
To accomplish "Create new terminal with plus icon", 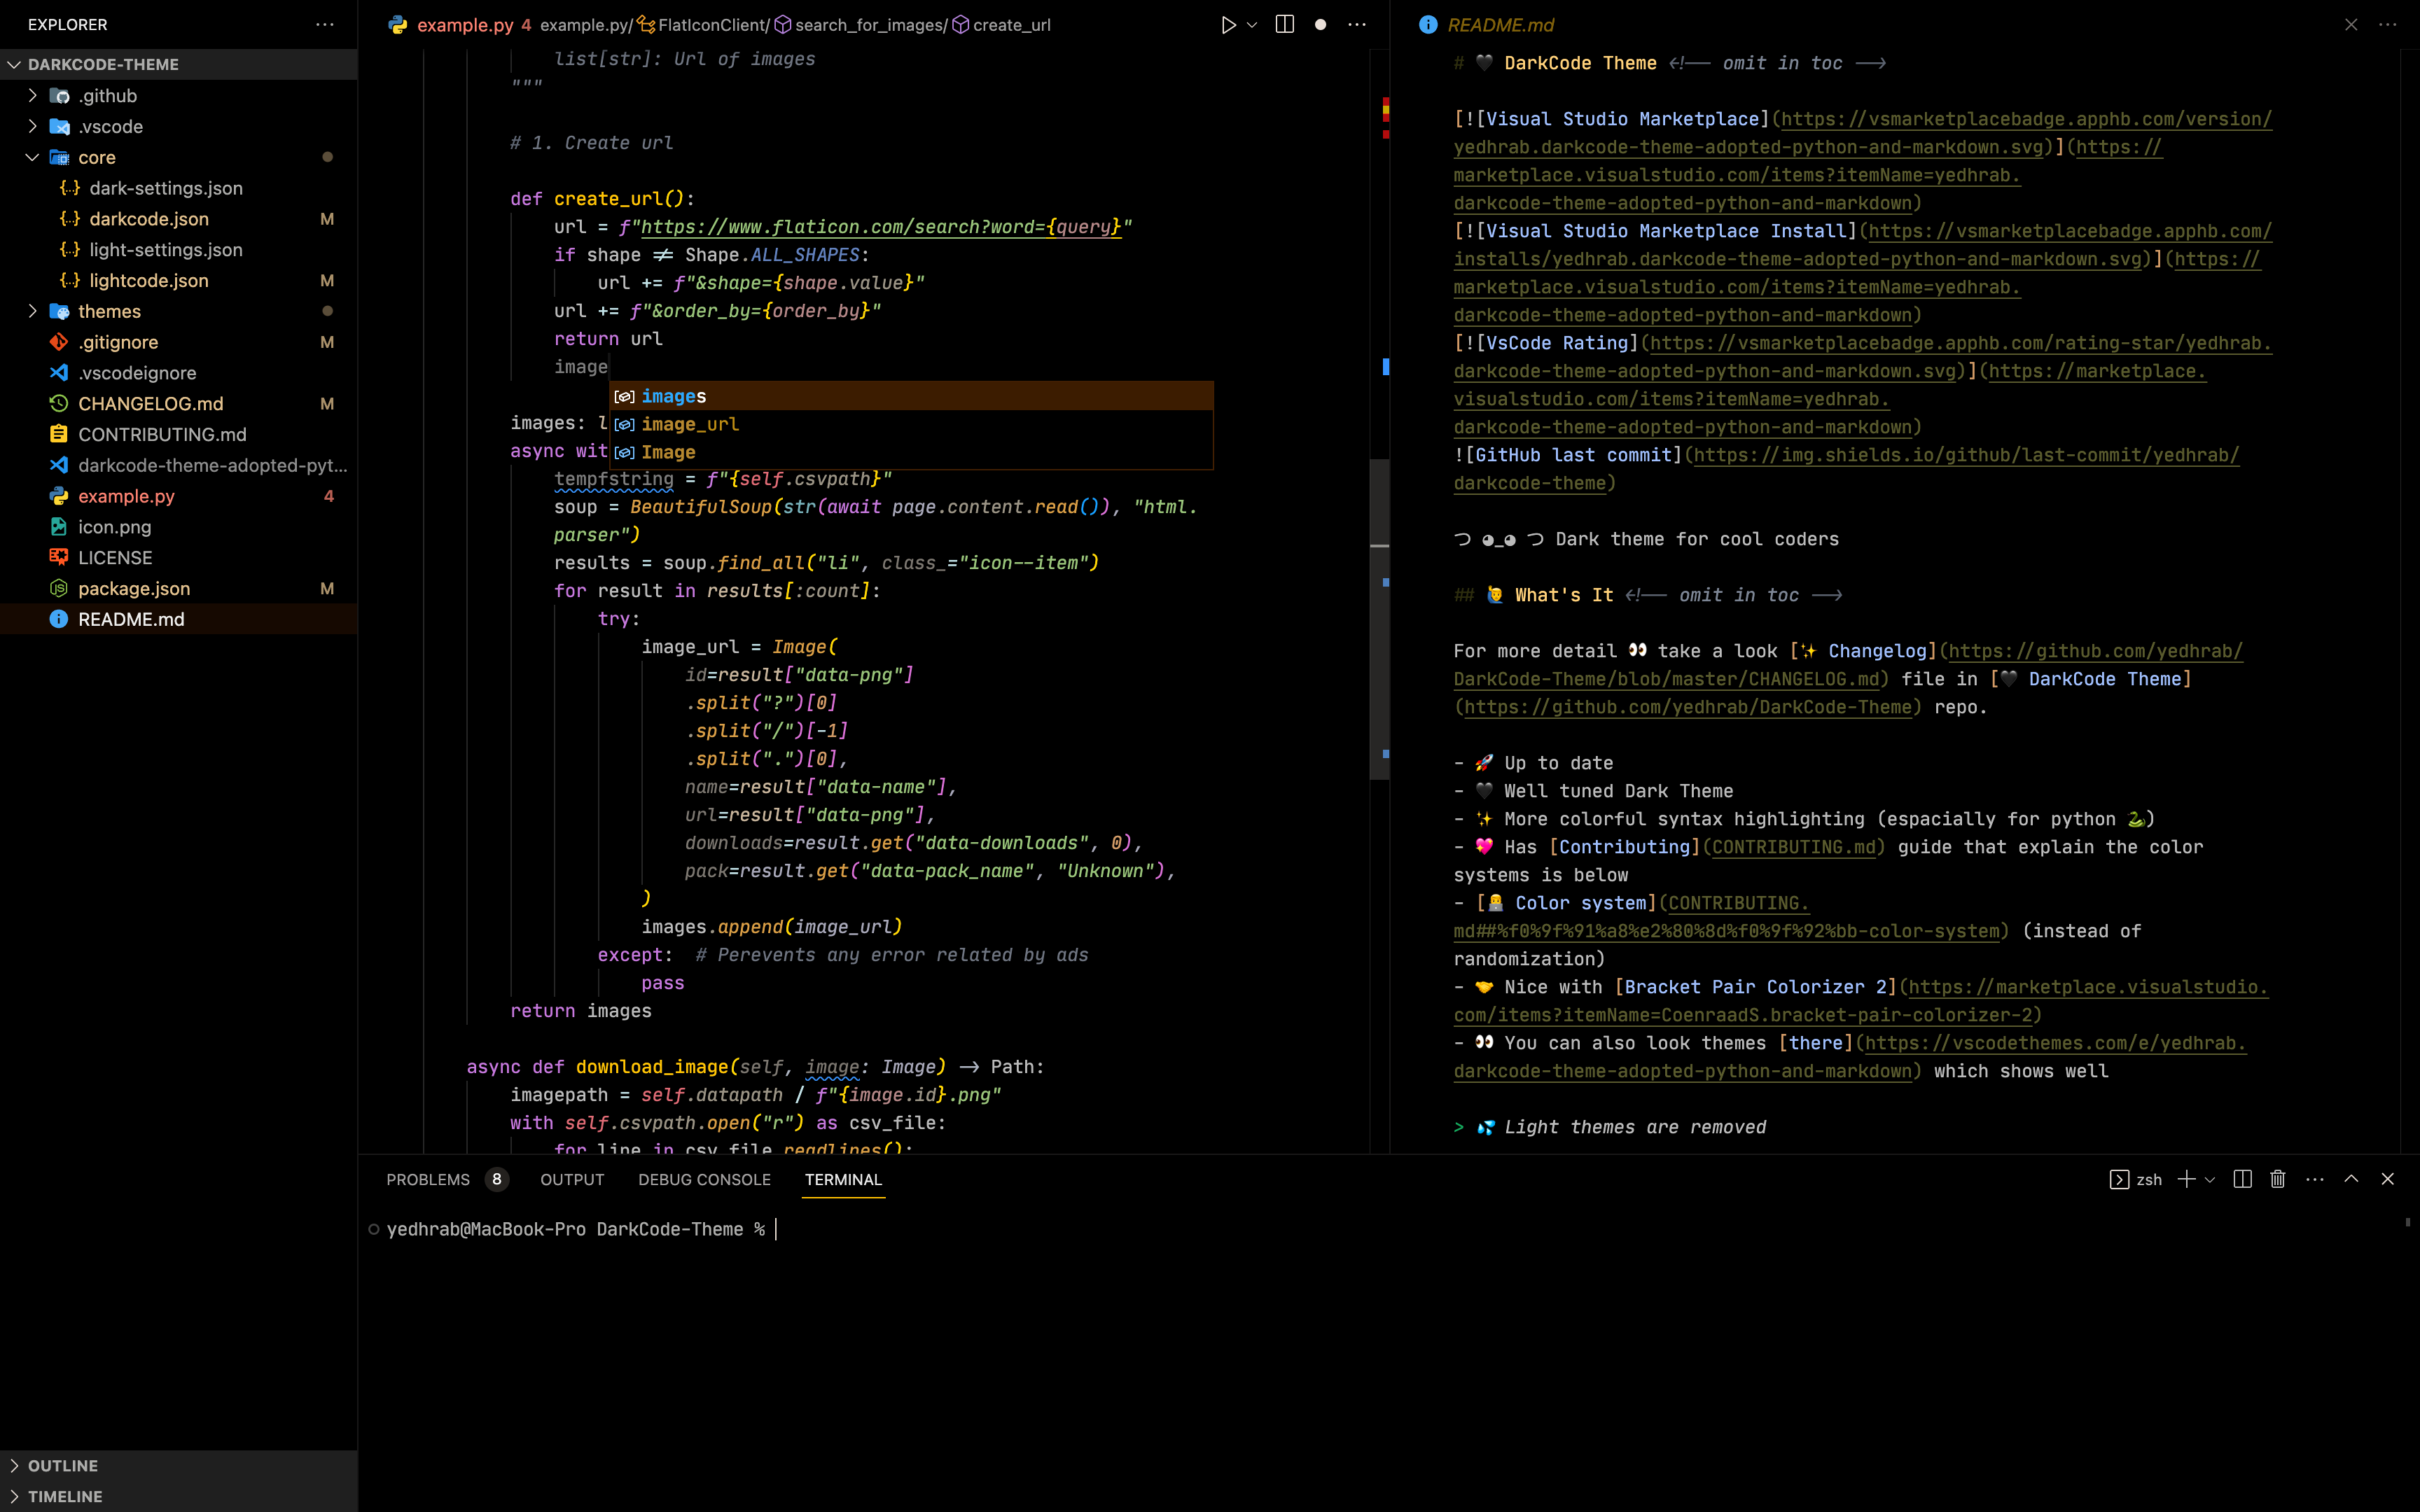I will pos(2187,1179).
